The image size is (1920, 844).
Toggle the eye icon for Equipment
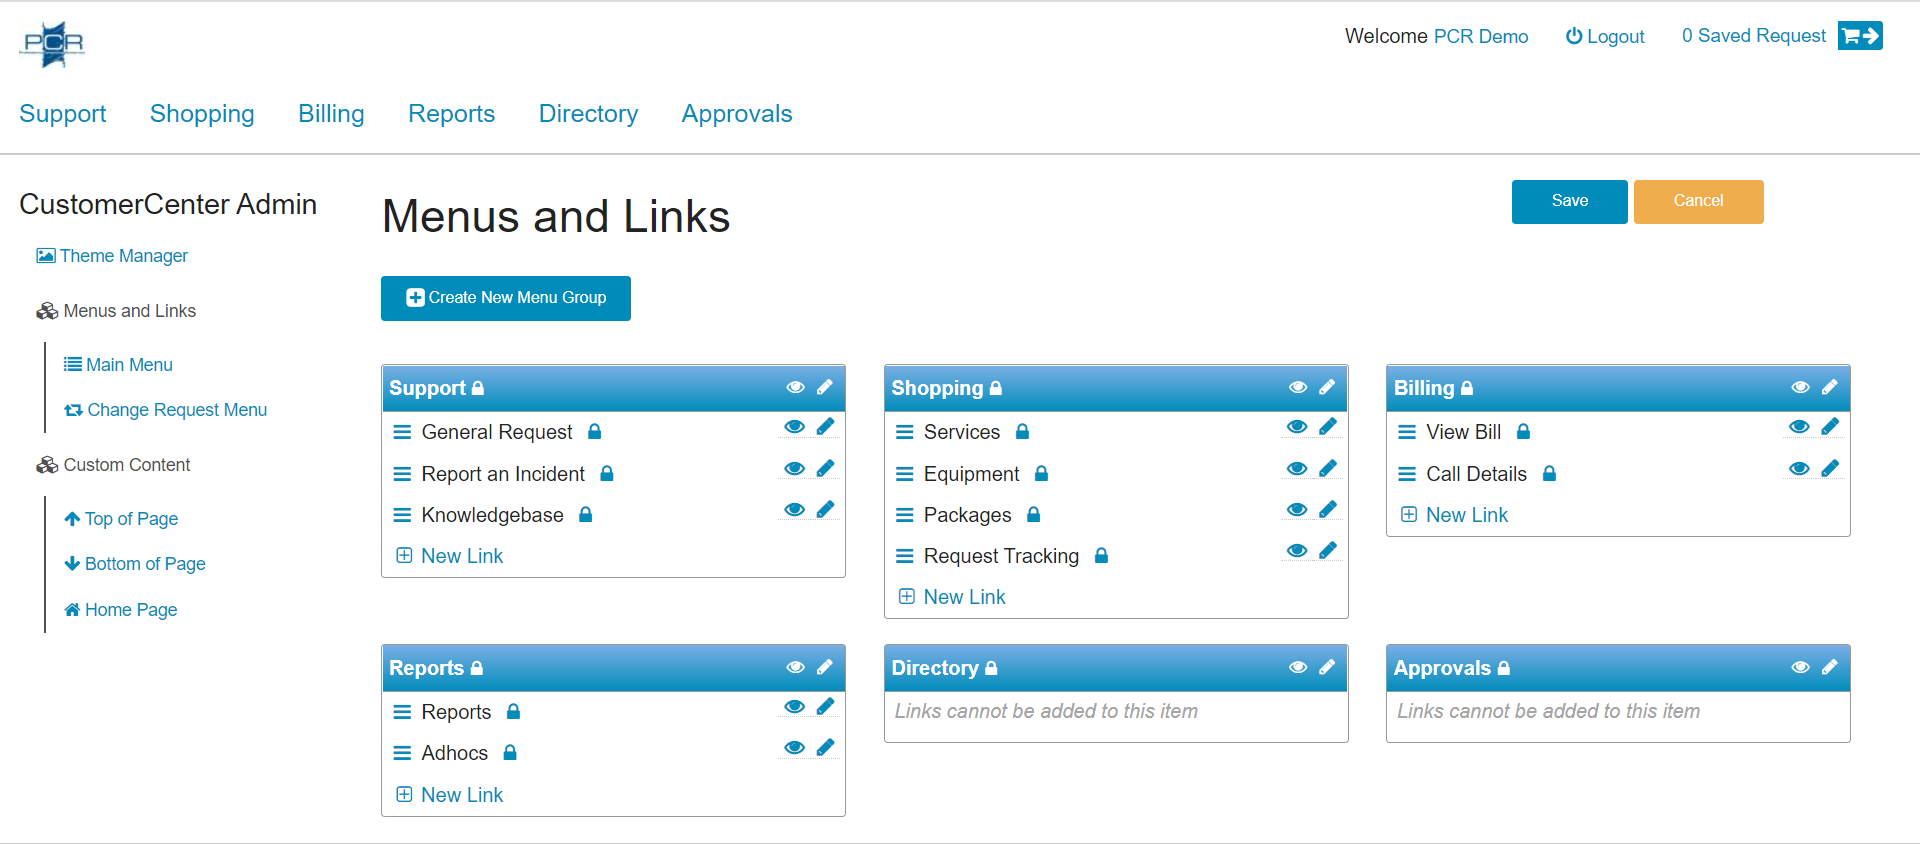tap(1297, 469)
